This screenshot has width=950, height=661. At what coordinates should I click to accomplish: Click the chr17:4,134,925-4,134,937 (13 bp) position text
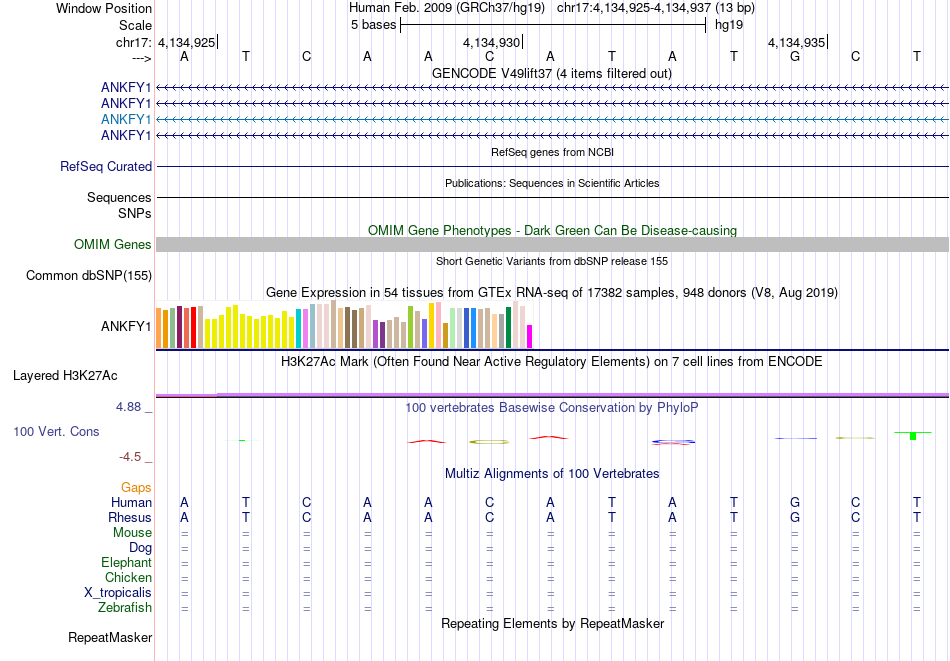[x=656, y=8]
